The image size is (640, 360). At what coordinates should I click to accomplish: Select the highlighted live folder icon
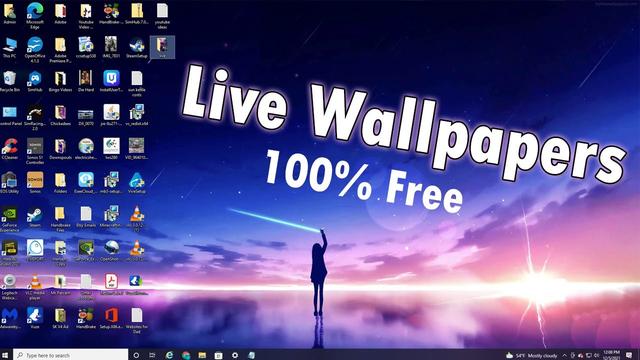tap(162, 47)
